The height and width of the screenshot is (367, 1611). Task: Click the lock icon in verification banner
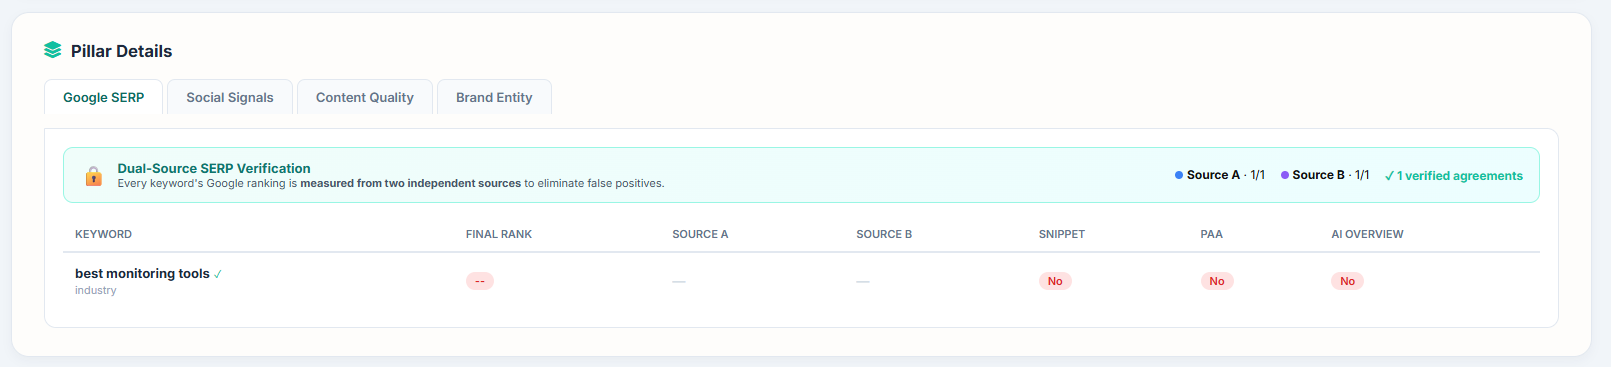point(93,176)
